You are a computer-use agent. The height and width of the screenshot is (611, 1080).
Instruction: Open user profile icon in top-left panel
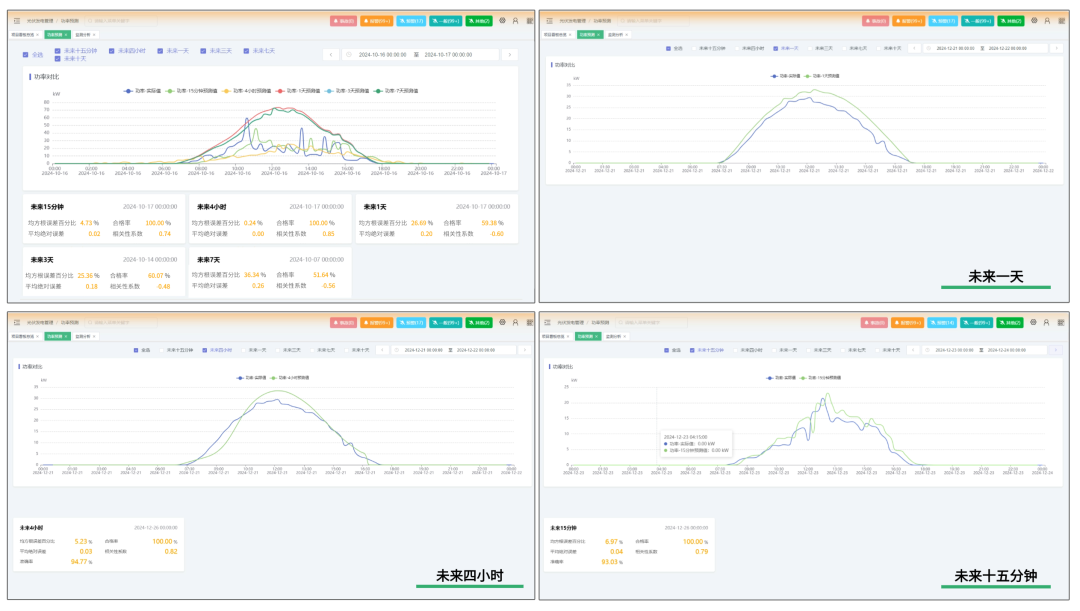click(515, 21)
